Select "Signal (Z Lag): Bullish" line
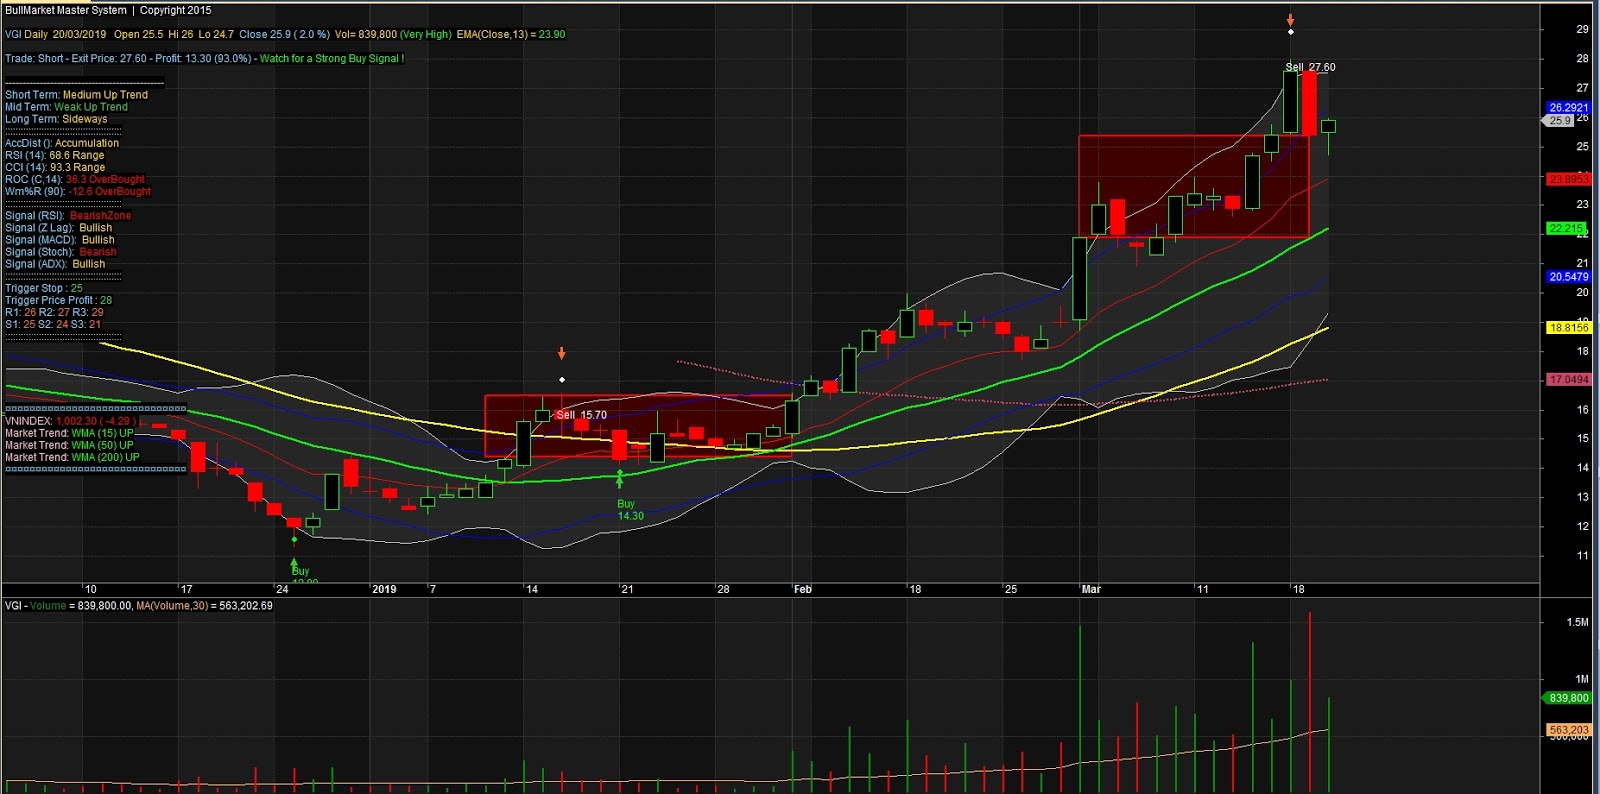This screenshot has height=794, width=1600. pos(59,228)
